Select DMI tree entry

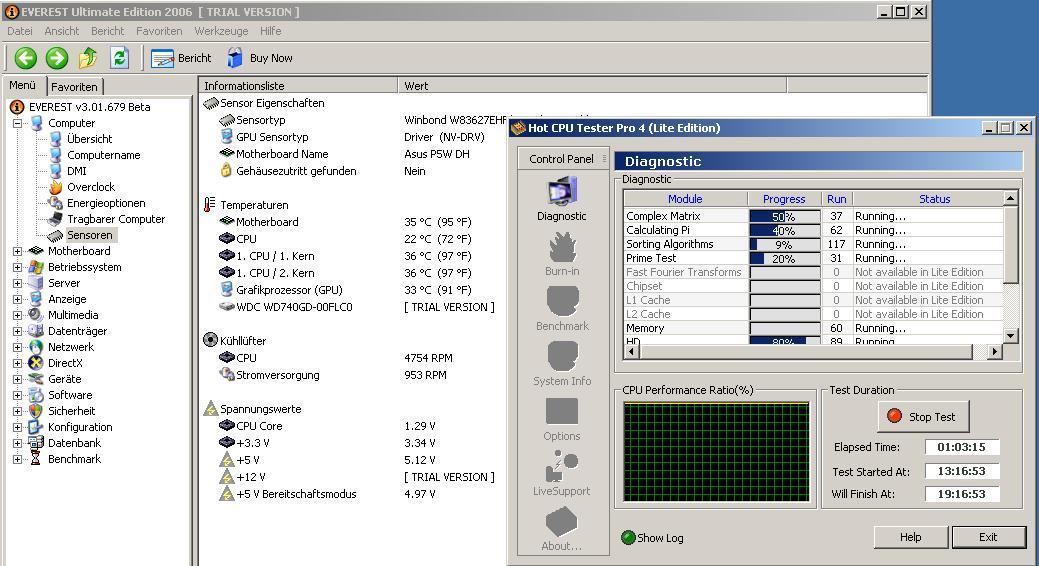click(x=77, y=170)
